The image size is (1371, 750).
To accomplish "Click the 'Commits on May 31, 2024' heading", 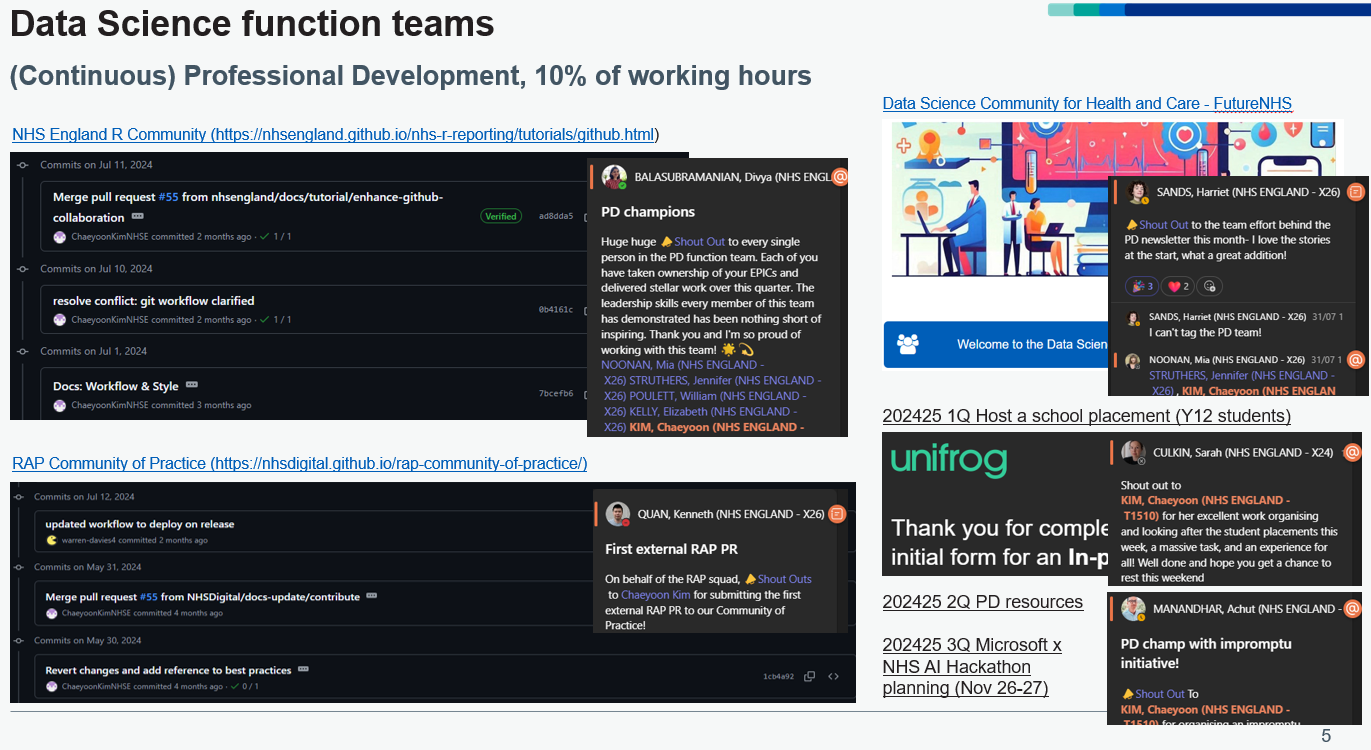I will point(88,567).
